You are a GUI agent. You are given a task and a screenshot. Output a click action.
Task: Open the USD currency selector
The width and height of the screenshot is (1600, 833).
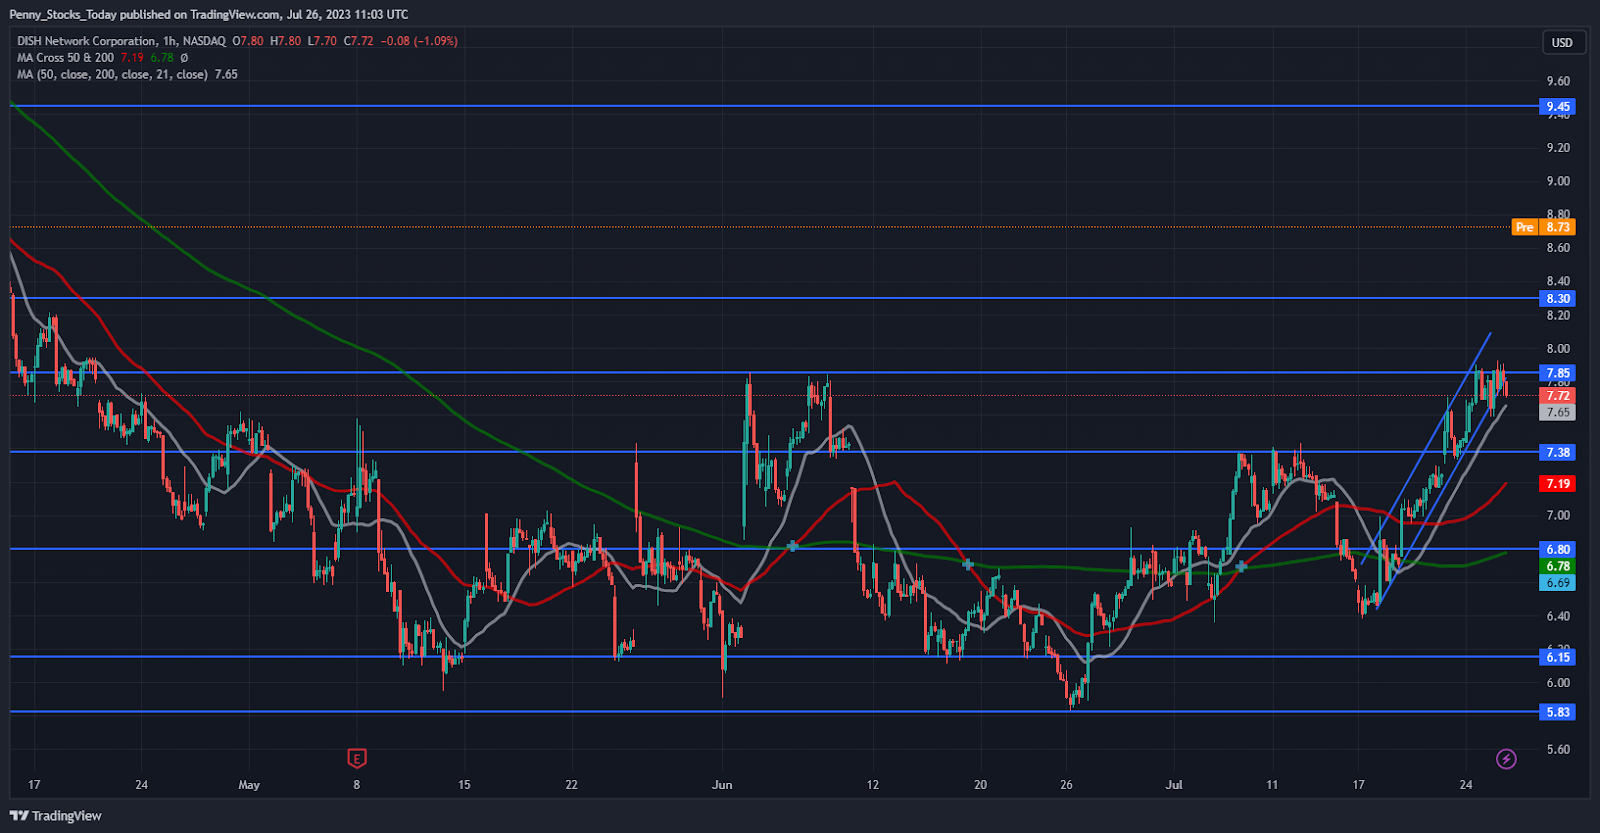pos(1562,43)
